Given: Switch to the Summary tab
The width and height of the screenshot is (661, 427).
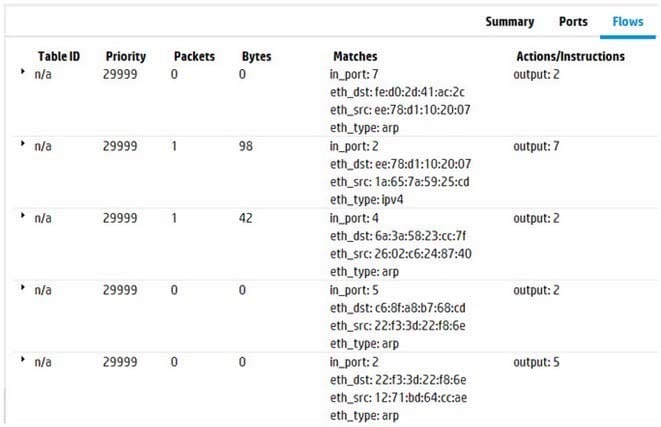Looking at the screenshot, I should 510,21.
